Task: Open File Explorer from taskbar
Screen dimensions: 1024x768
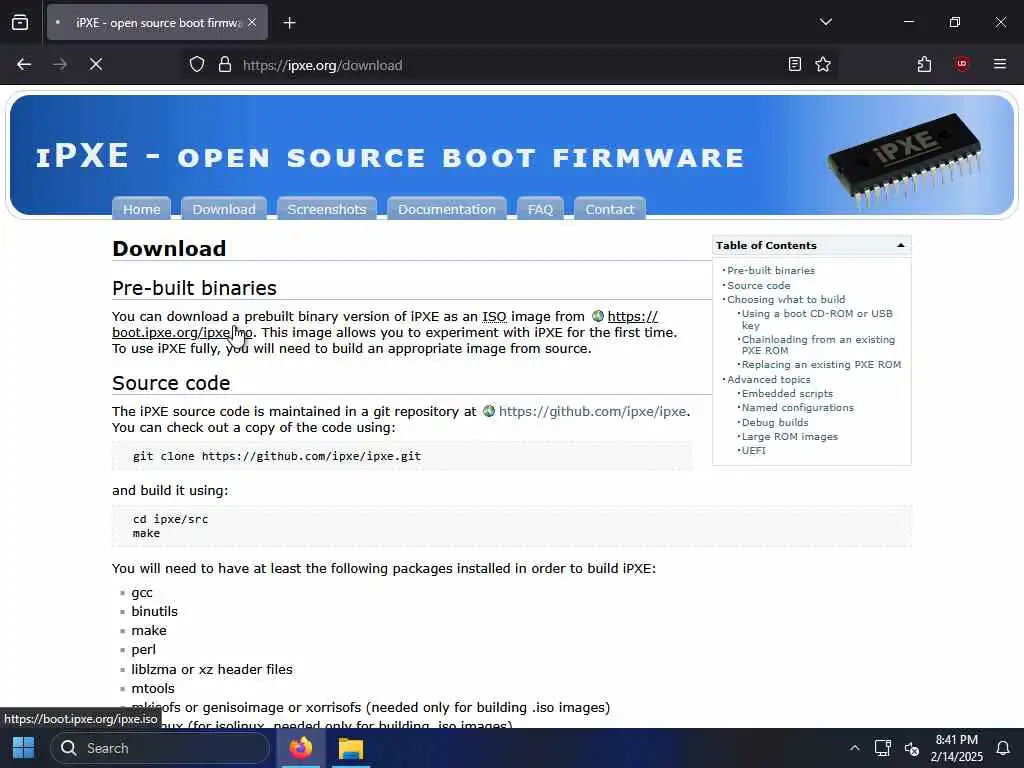Action: pyautogui.click(x=351, y=748)
